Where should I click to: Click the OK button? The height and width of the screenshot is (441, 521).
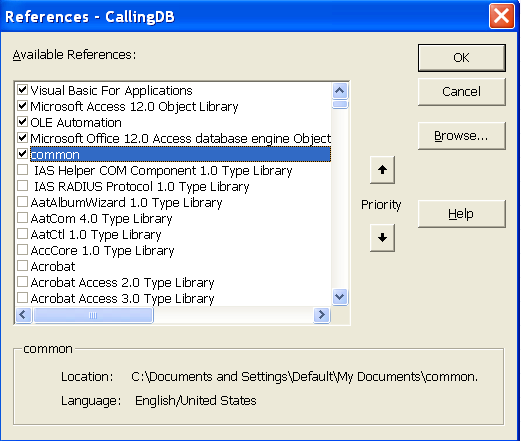462,58
